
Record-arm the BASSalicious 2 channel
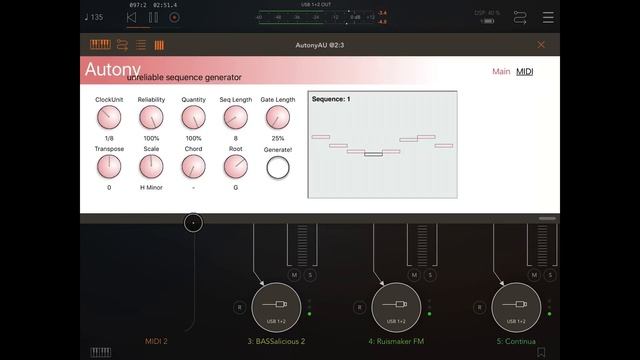pos(240,307)
